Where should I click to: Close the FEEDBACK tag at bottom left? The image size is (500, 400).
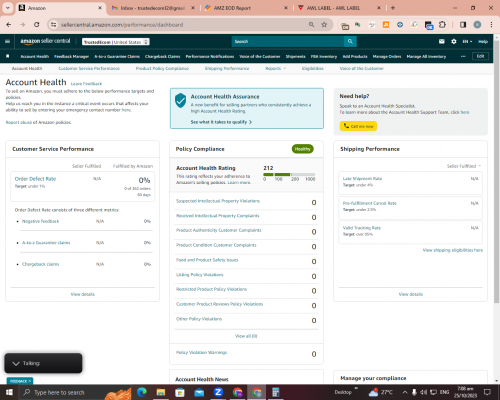(x=30, y=381)
